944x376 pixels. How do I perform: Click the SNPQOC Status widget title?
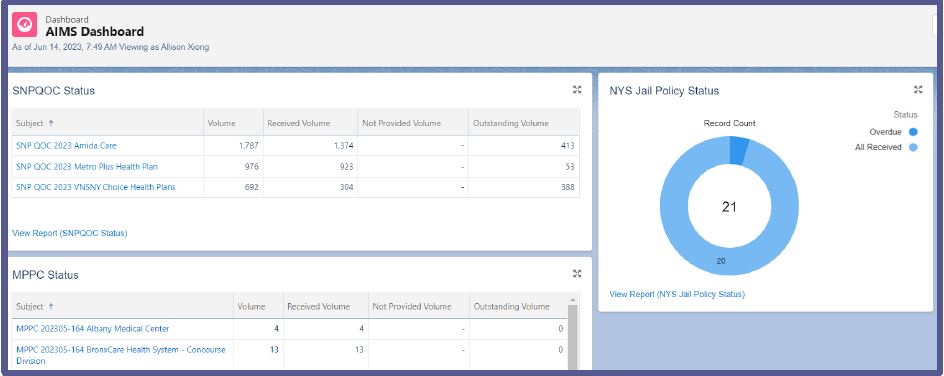pyautogui.click(x=54, y=91)
